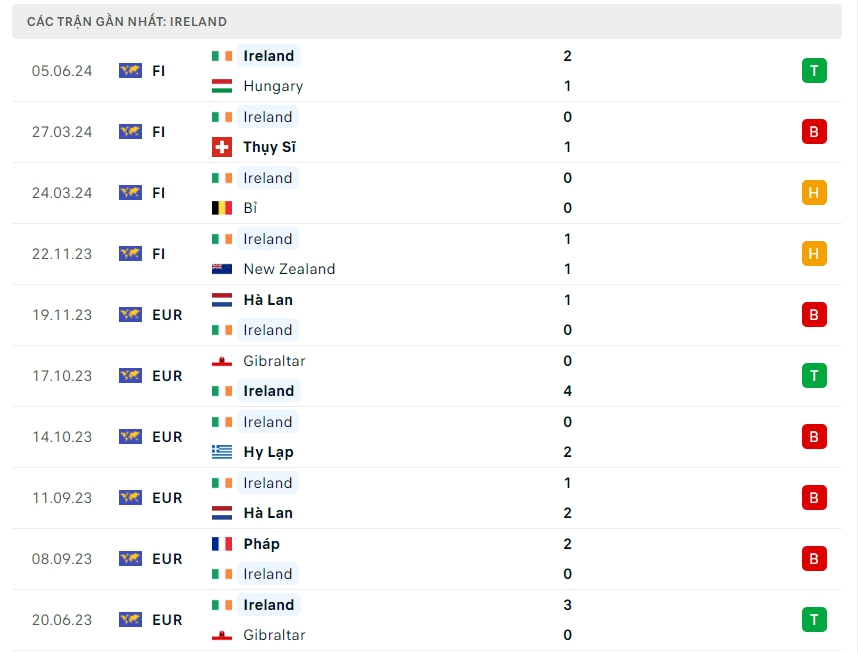The height and width of the screenshot is (653, 858).
Task: Click the 20.06.23 match date
Action: click(62, 620)
